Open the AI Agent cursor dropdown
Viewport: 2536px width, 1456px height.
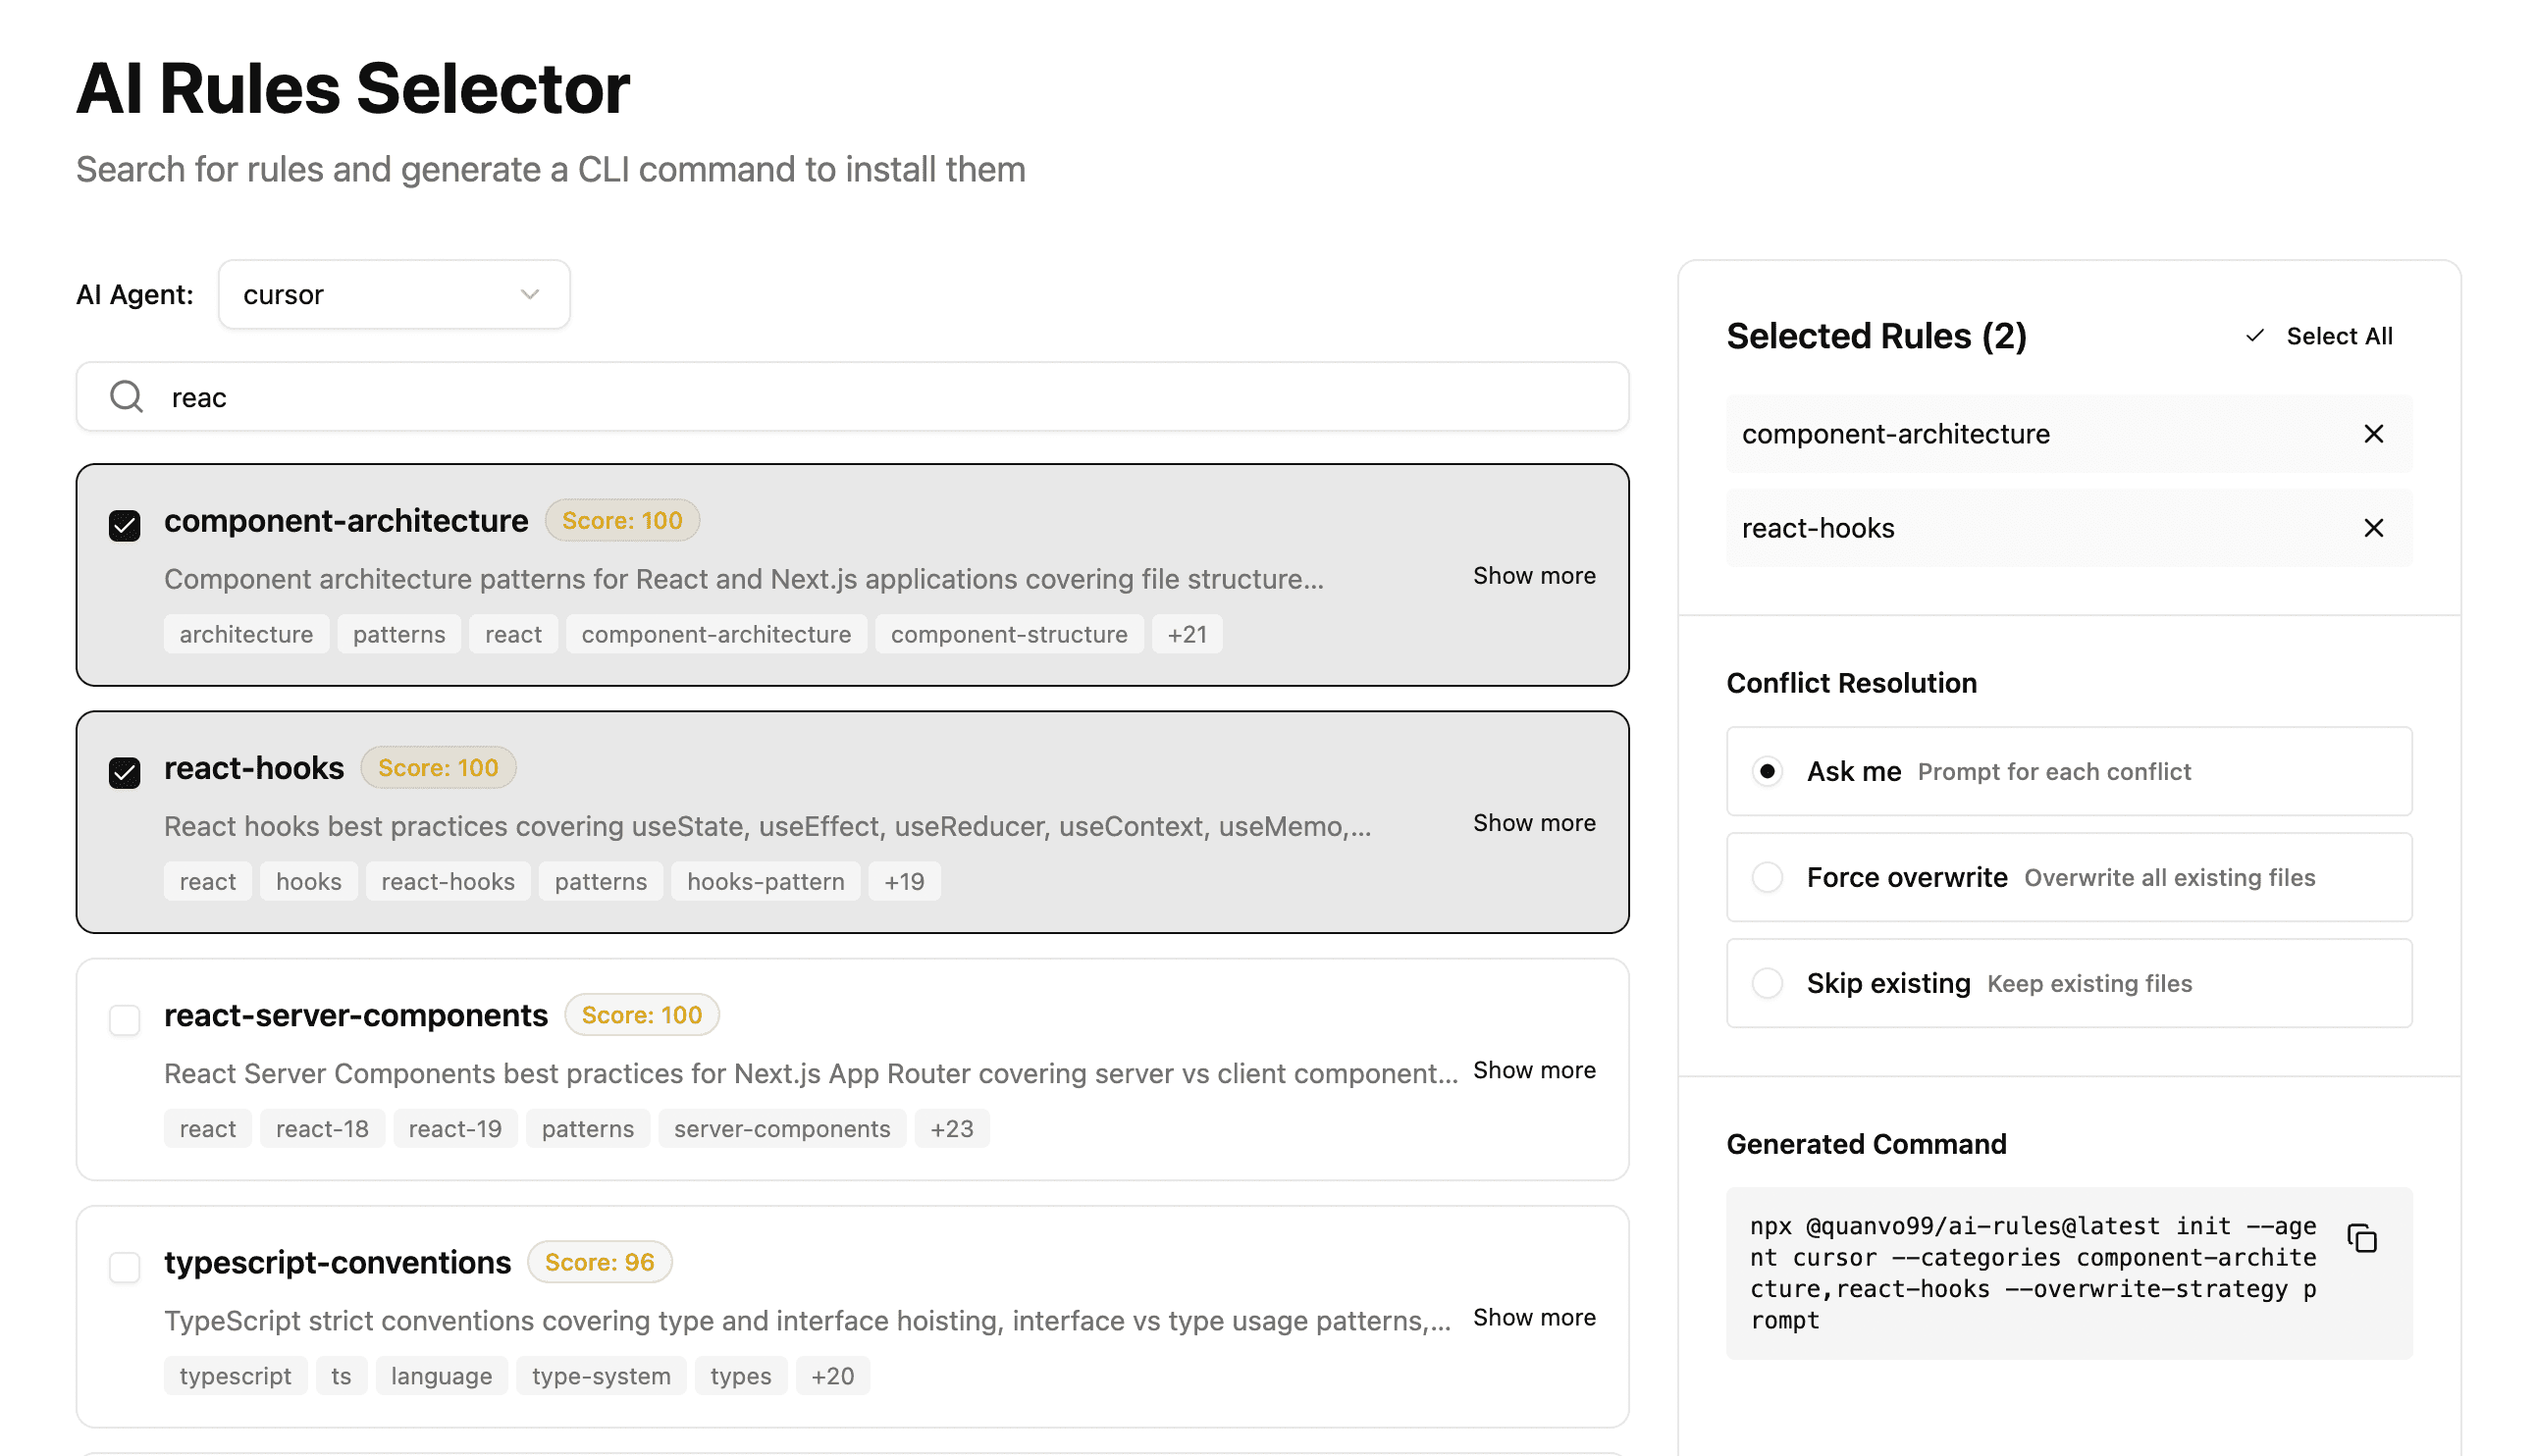click(394, 295)
